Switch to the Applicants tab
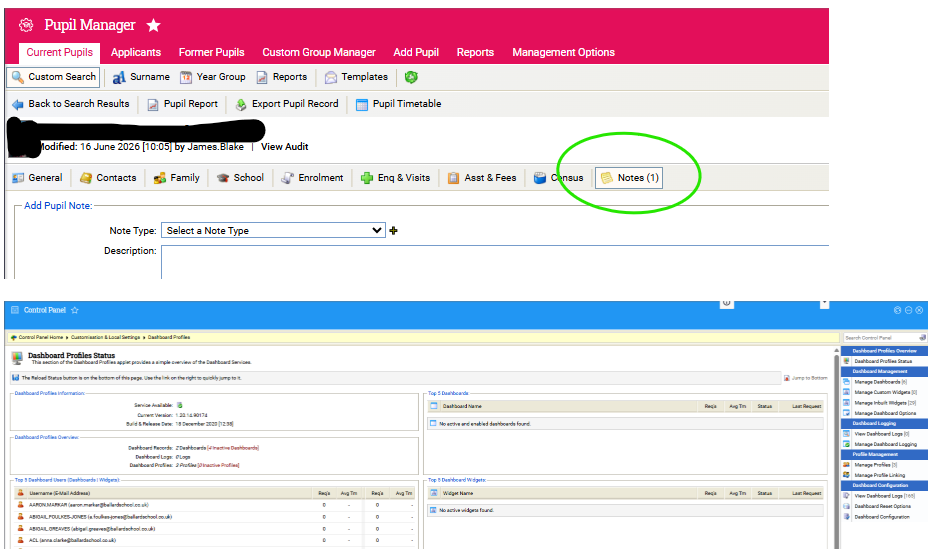Screen dimensions: 943x557 (x=136, y=52)
